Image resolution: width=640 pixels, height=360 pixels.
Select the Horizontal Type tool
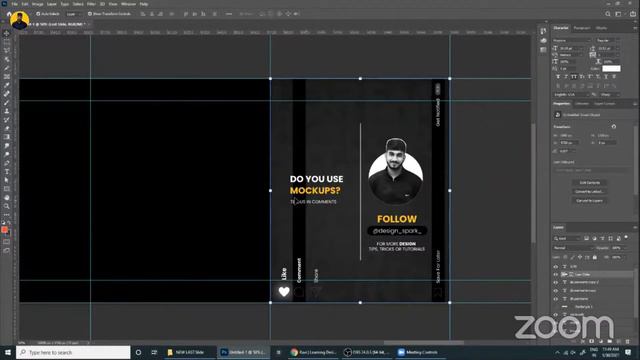(7, 171)
